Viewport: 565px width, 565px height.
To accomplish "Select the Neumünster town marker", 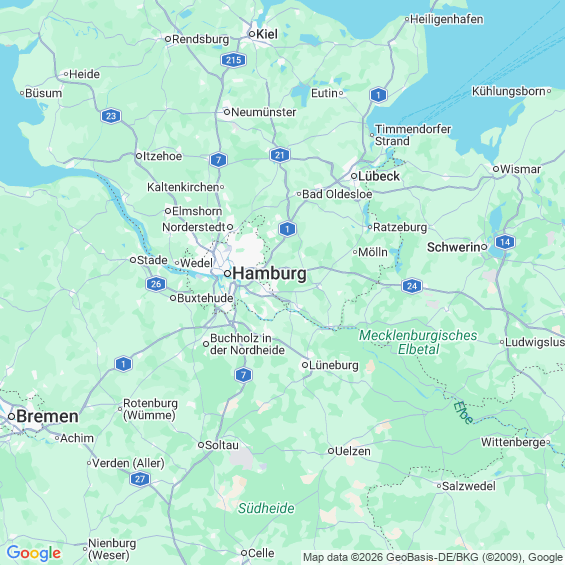I will [x=227, y=112].
